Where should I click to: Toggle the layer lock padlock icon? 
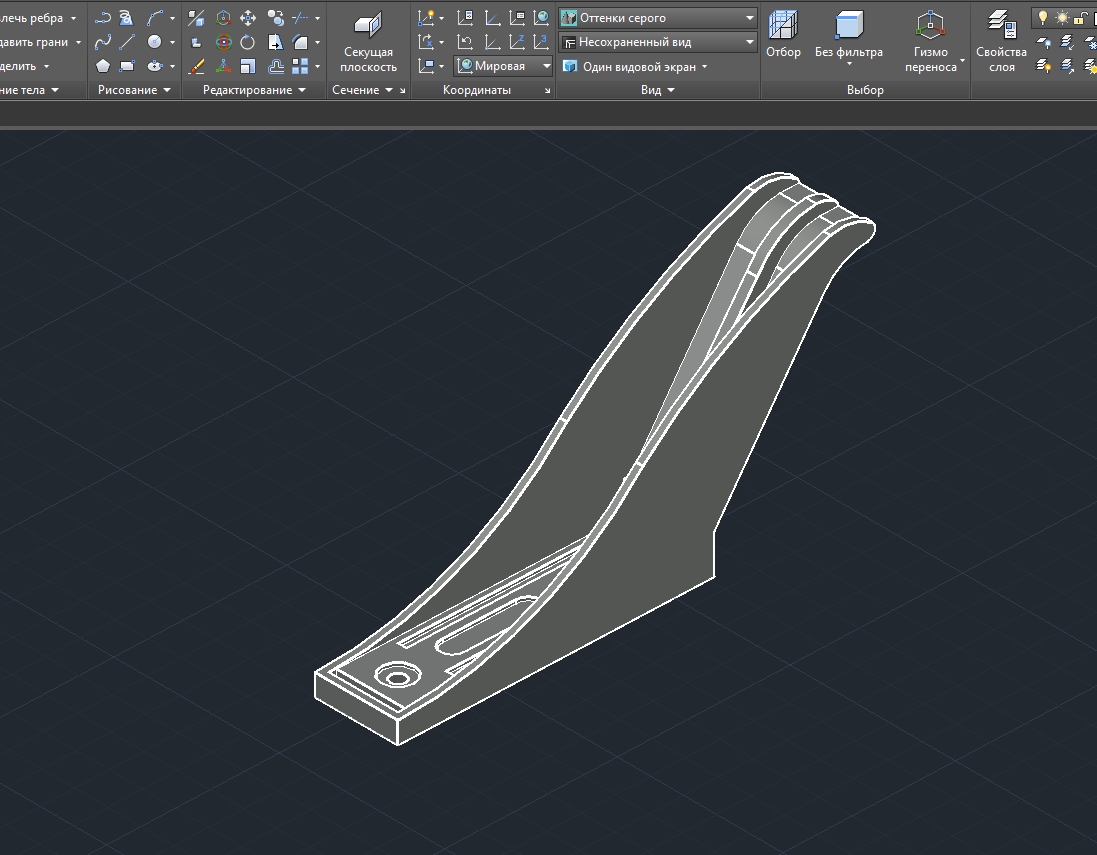point(1080,17)
